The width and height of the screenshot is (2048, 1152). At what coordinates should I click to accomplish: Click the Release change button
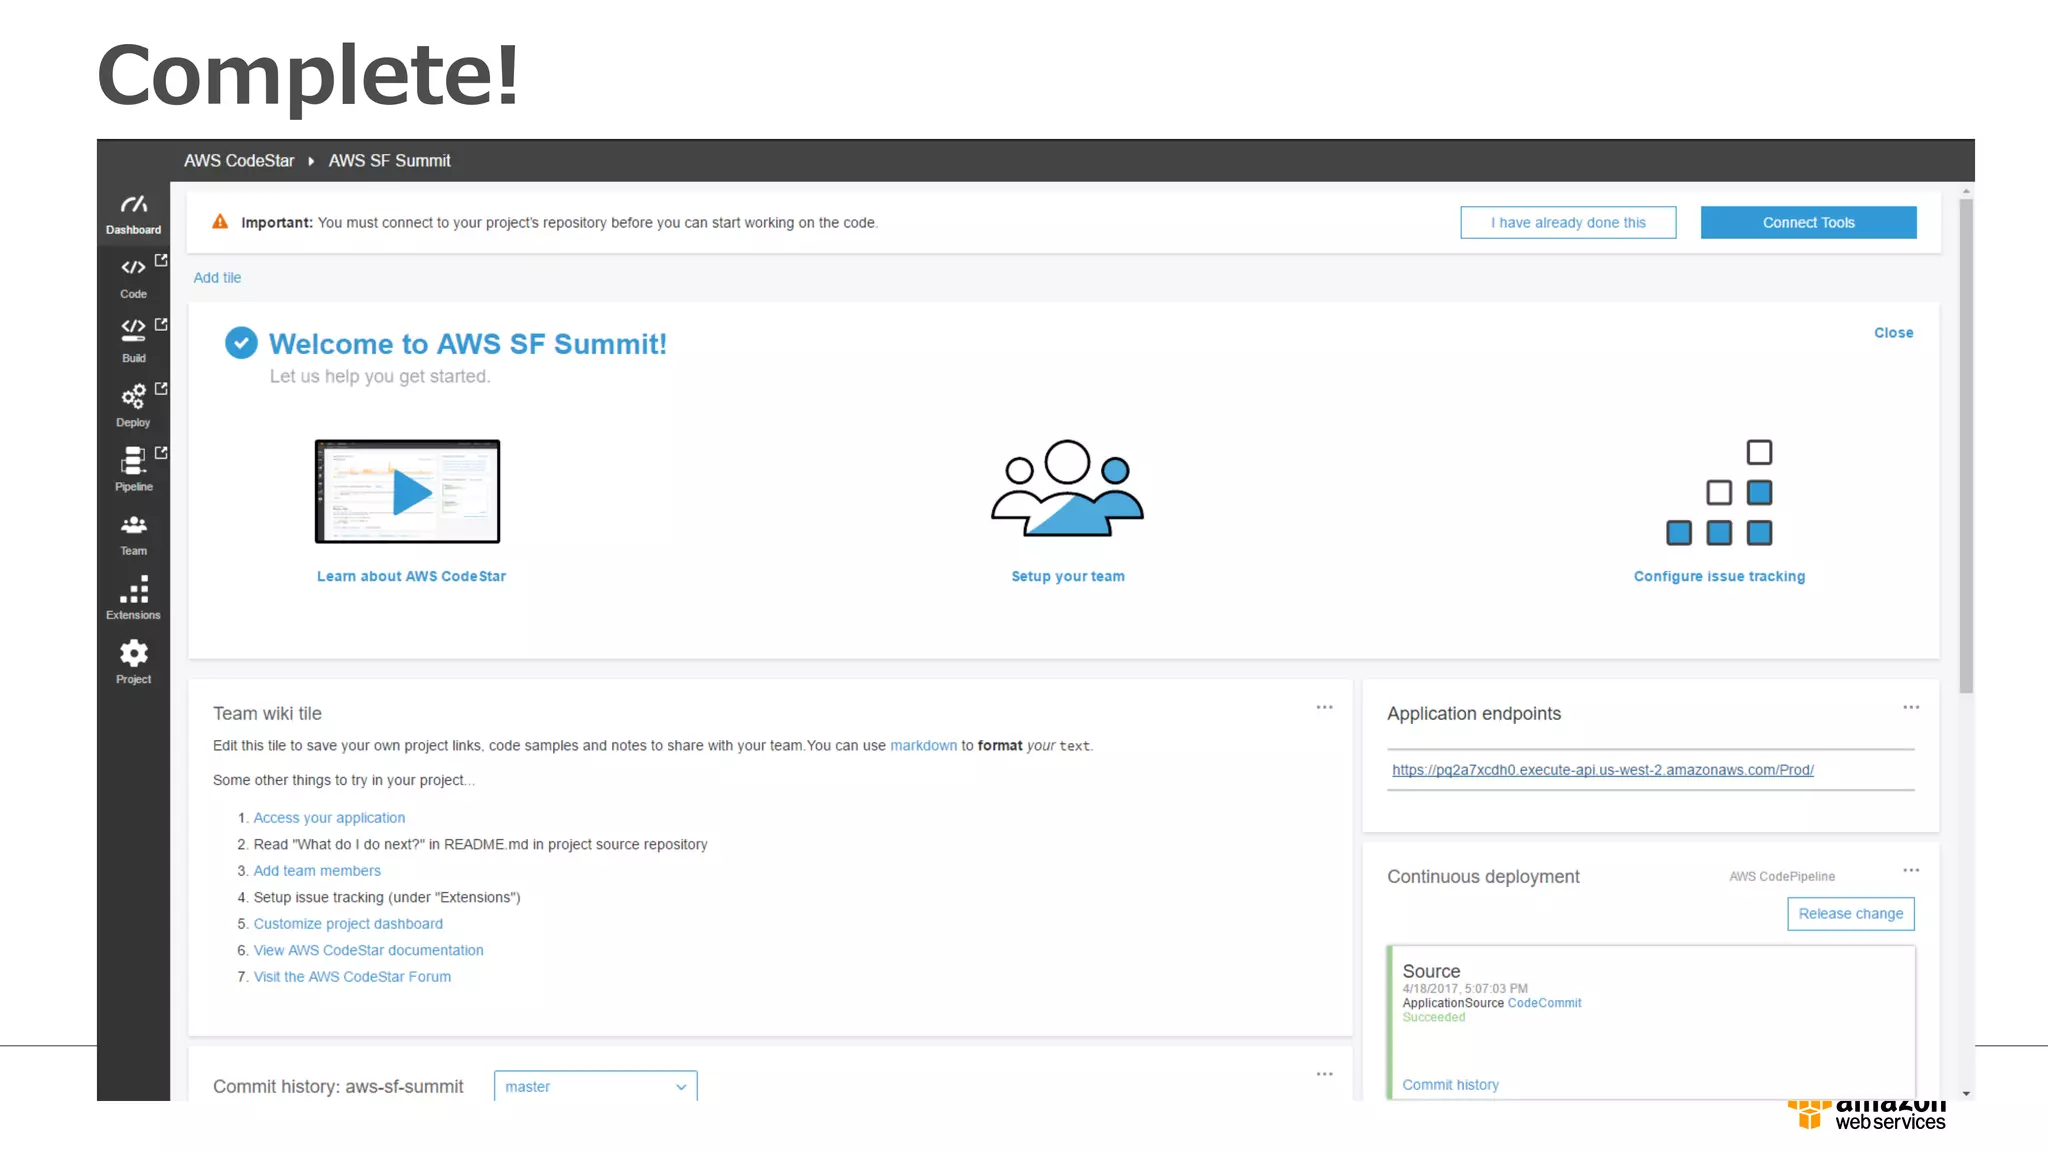[1850, 914]
